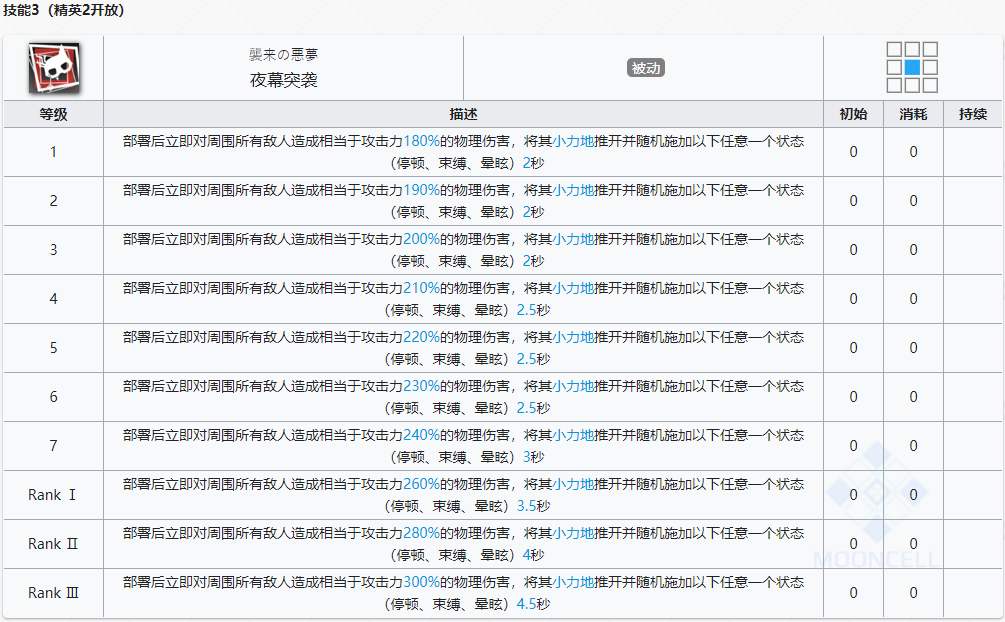Click the skull skill icon for 夜幕突袭
The image size is (1005, 622).
pos(54,68)
